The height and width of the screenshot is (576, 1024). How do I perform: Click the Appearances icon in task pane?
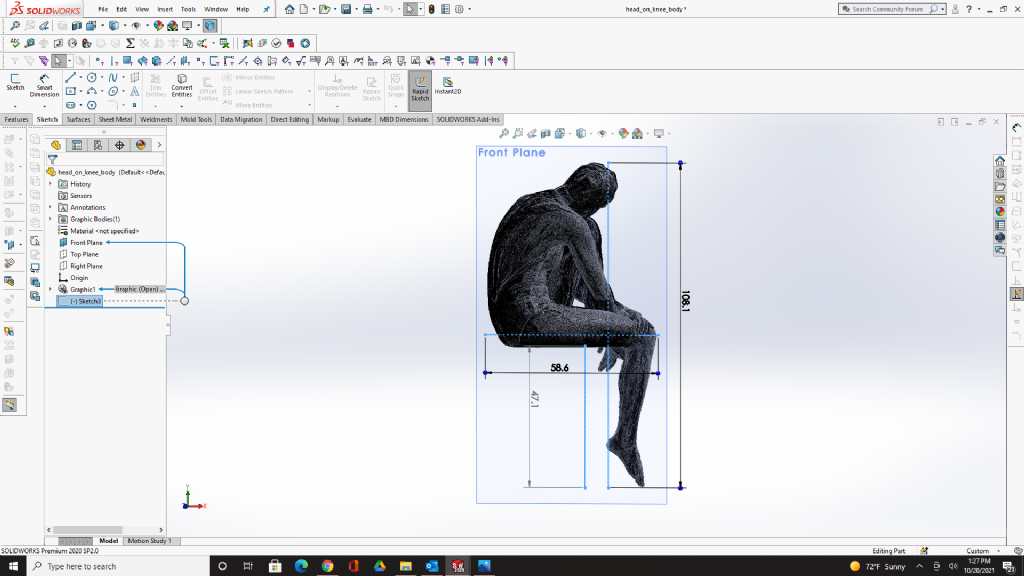pyautogui.click(x=999, y=211)
